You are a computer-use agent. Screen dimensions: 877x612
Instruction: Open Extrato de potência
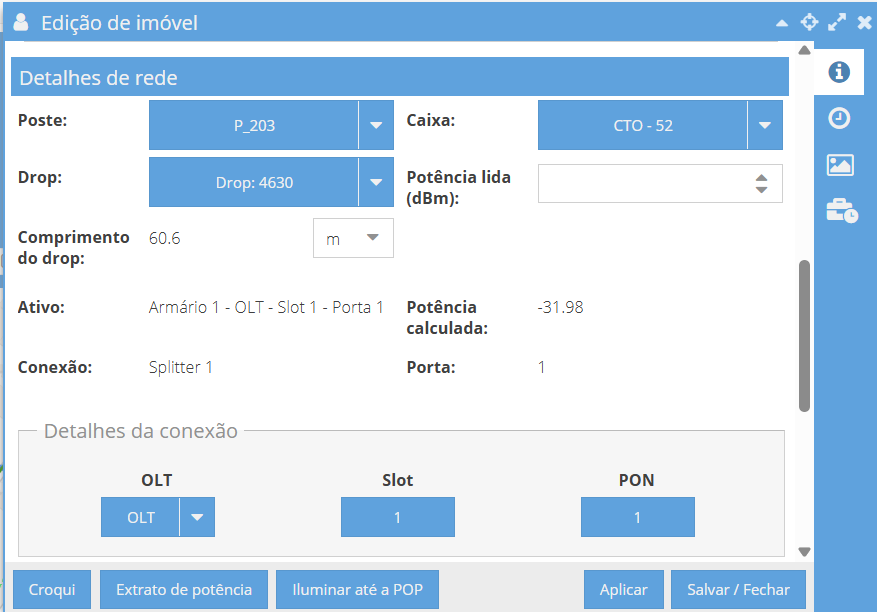point(184,590)
